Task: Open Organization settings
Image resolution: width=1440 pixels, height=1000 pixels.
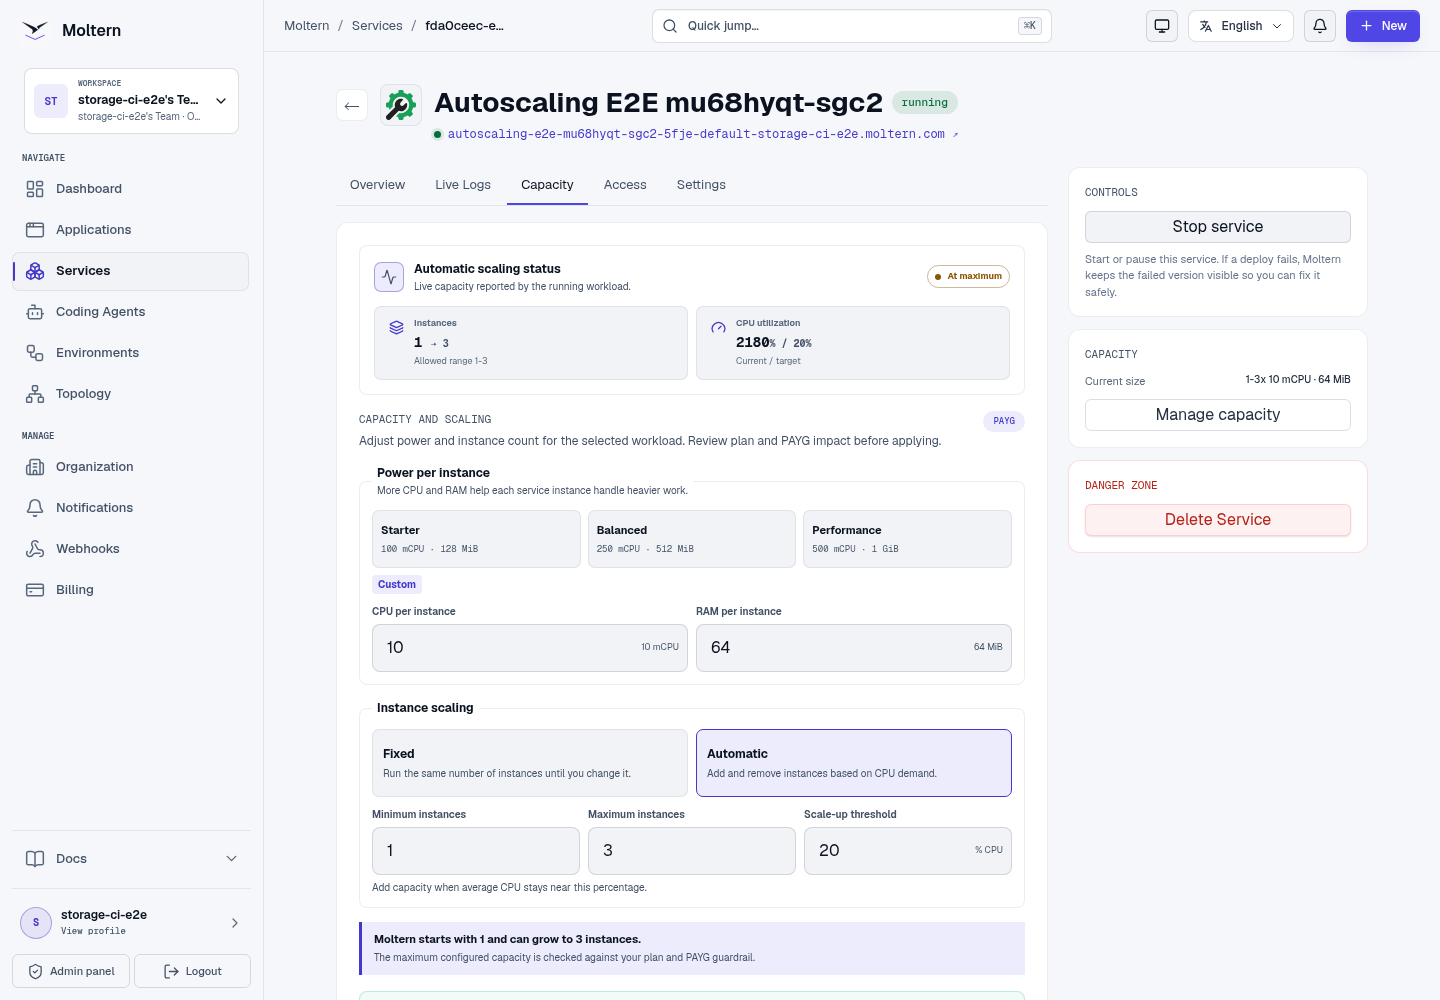Action: click(130, 467)
